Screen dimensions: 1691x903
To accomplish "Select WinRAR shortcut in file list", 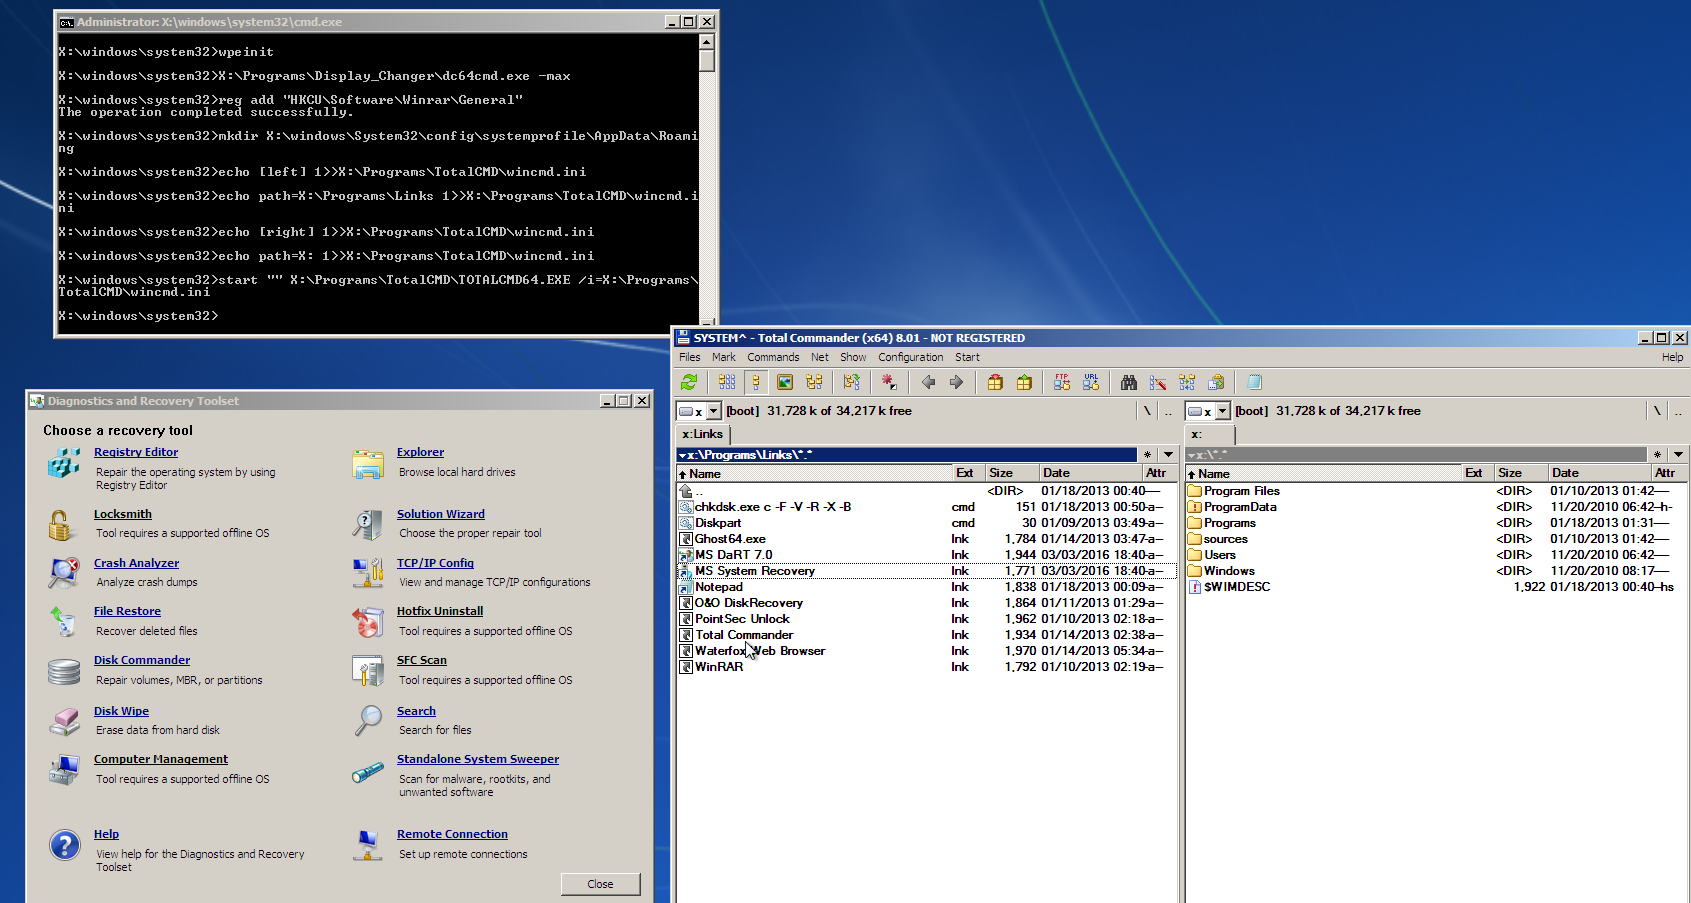I will click(x=719, y=667).
